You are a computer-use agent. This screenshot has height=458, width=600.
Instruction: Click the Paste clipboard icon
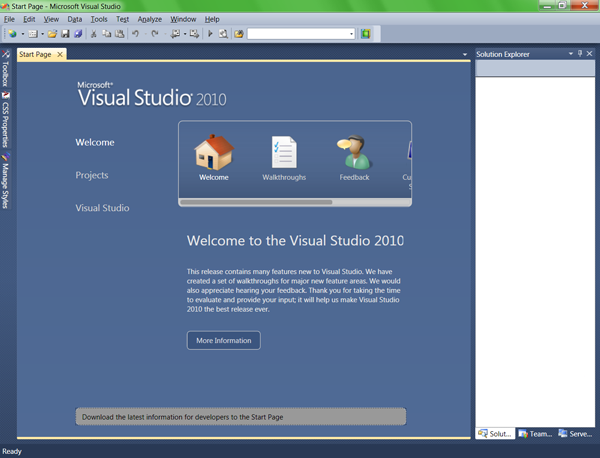click(x=120, y=34)
